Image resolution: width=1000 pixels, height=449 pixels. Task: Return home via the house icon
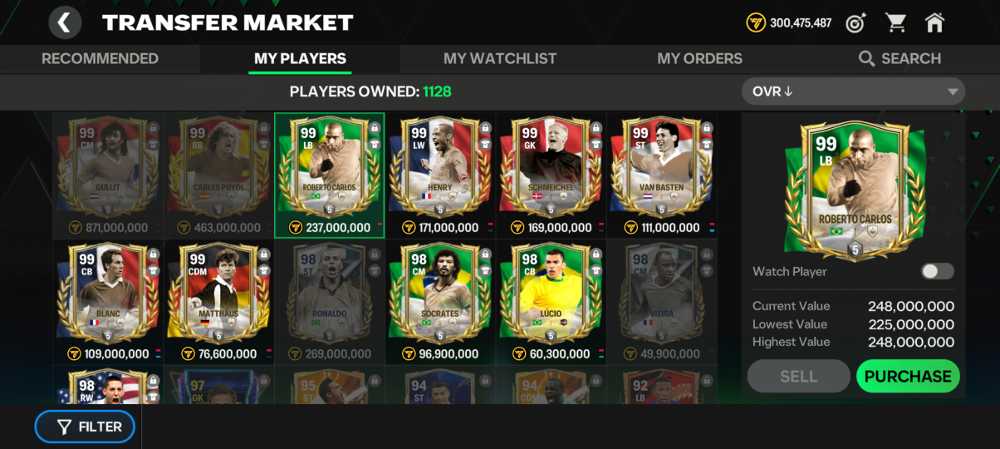[934, 23]
